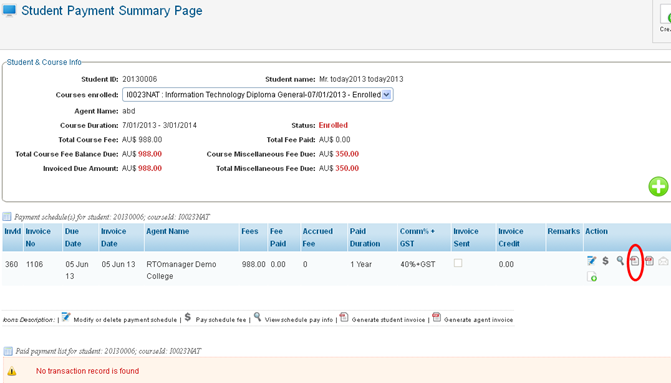
Task: Generate student invoice using the circled PDF icon
Action: [635, 261]
